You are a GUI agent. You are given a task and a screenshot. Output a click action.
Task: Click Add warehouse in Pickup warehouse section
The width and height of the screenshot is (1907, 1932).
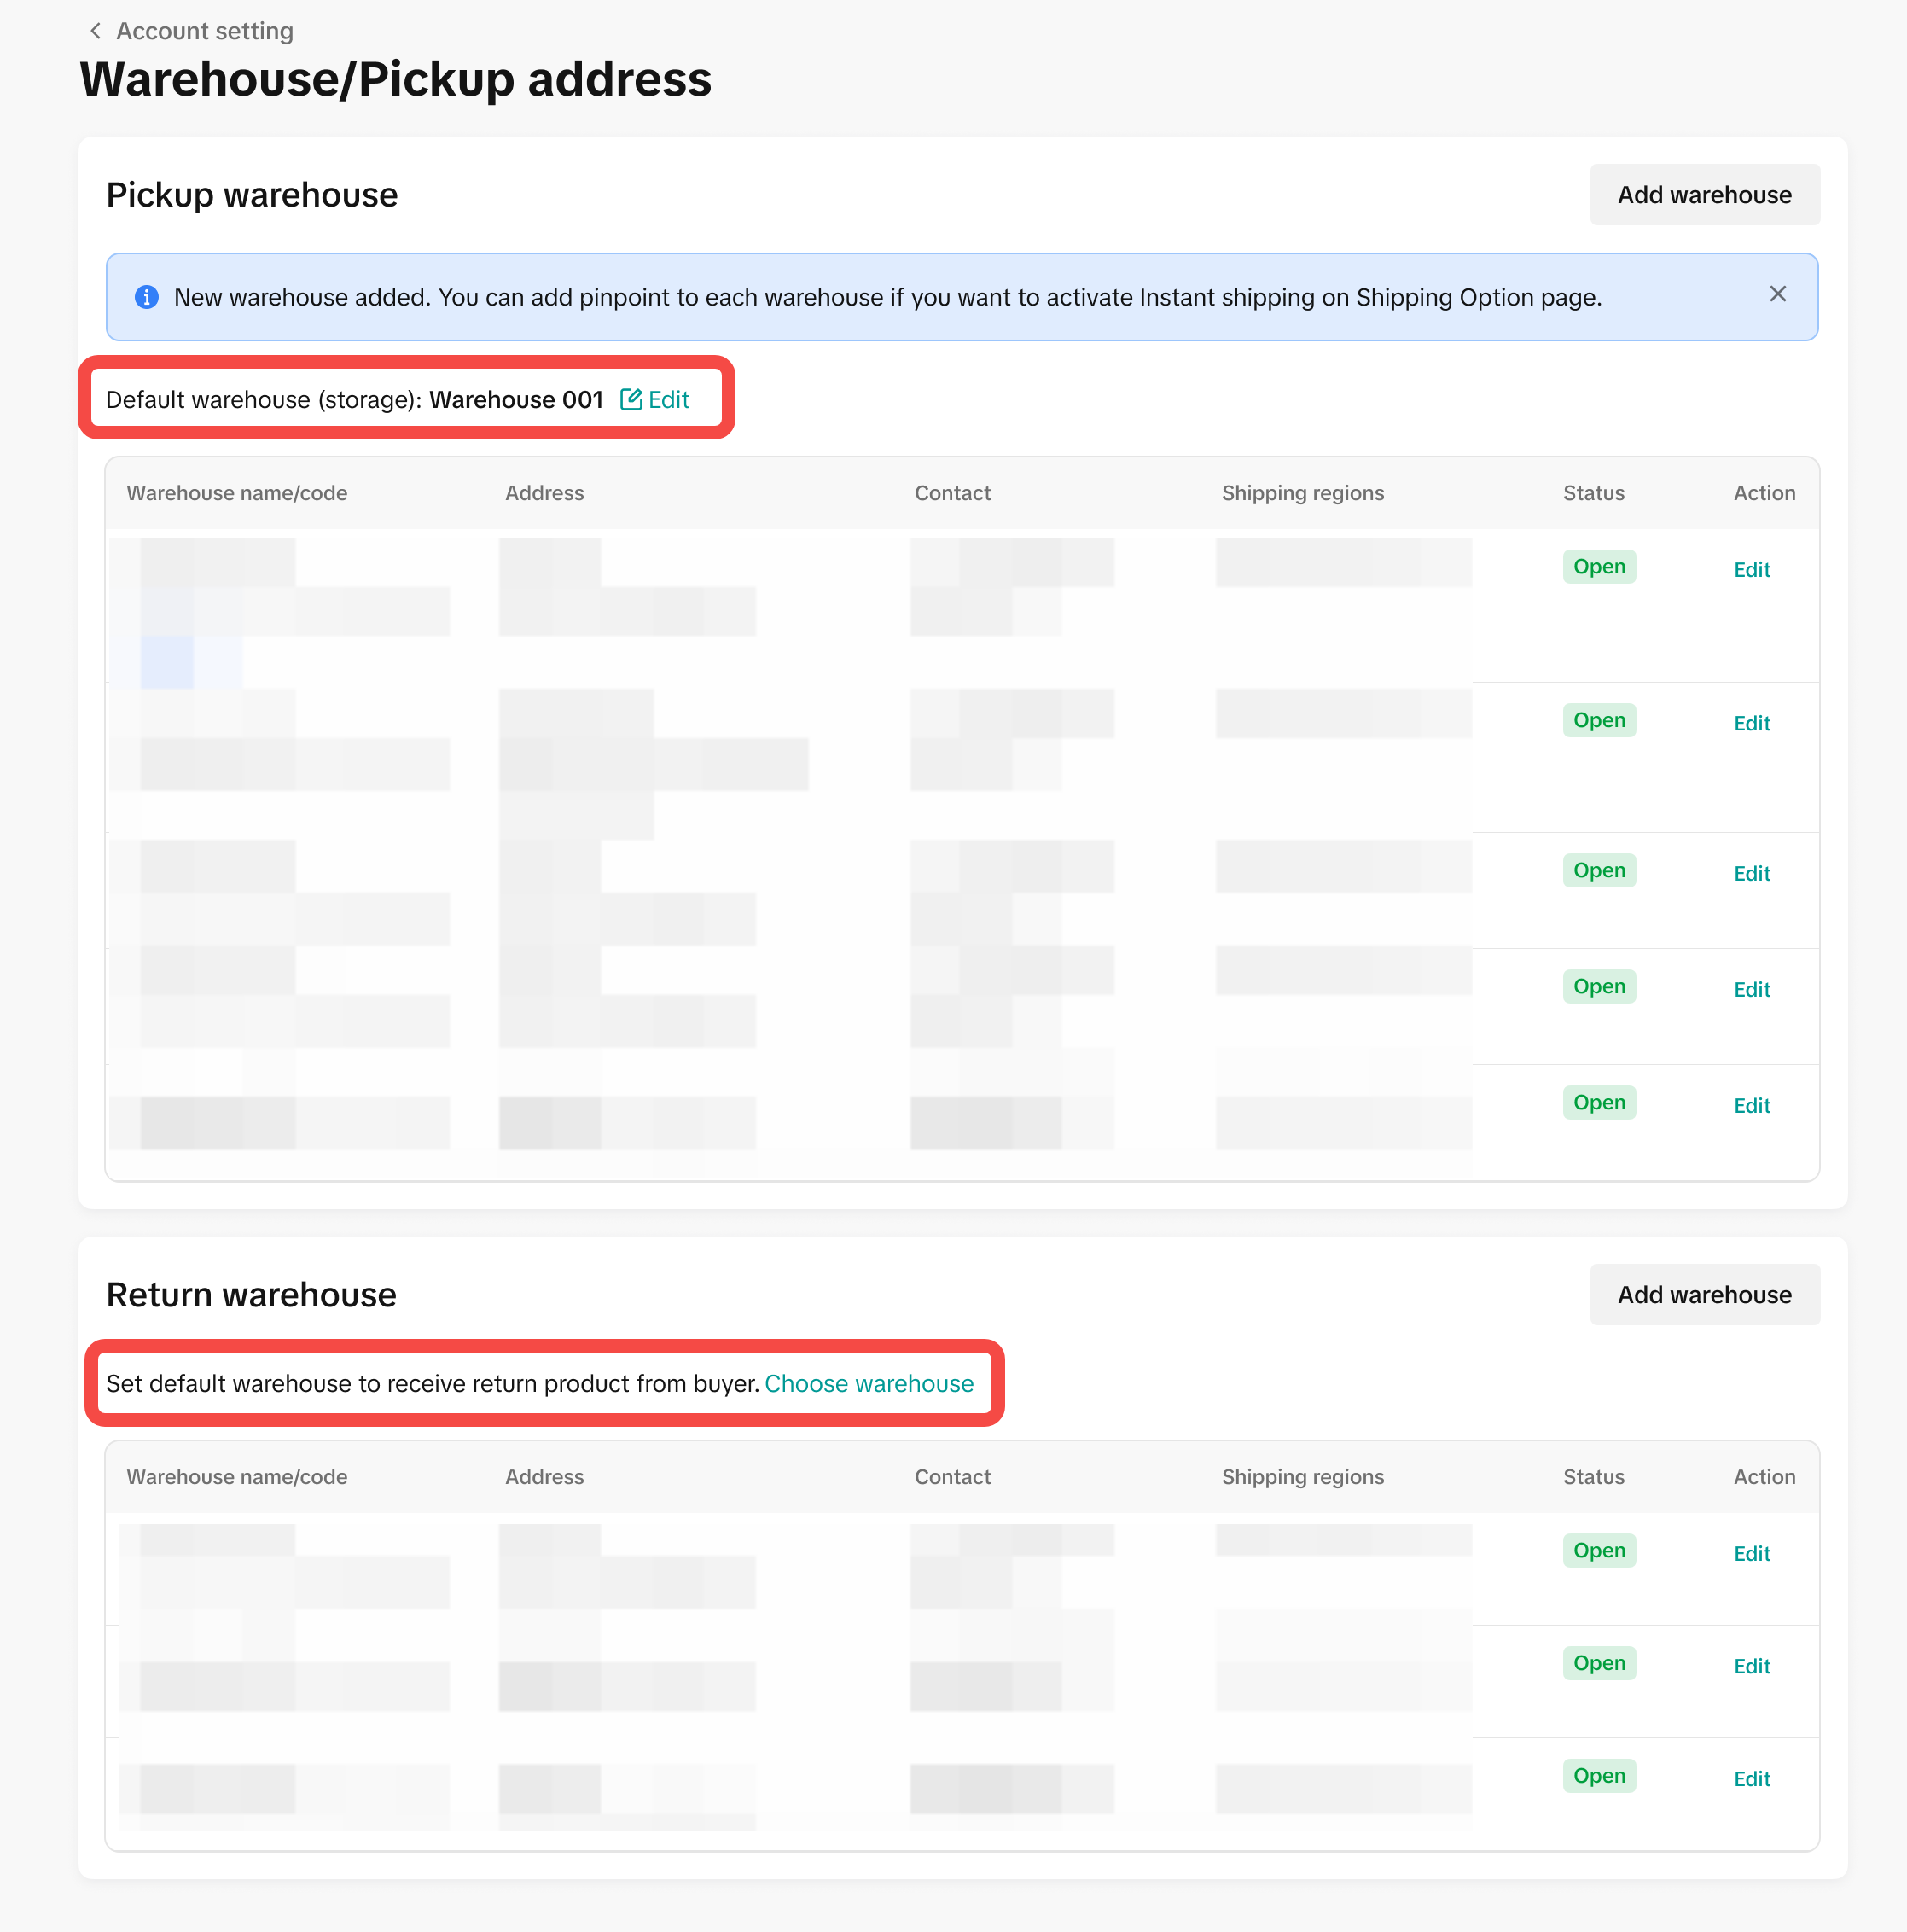point(1704,195)
